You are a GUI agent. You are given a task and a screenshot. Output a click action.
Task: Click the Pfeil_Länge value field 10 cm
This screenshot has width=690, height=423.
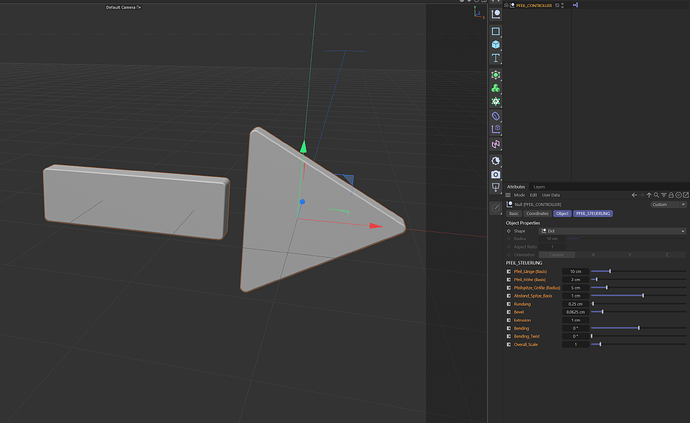576,272
